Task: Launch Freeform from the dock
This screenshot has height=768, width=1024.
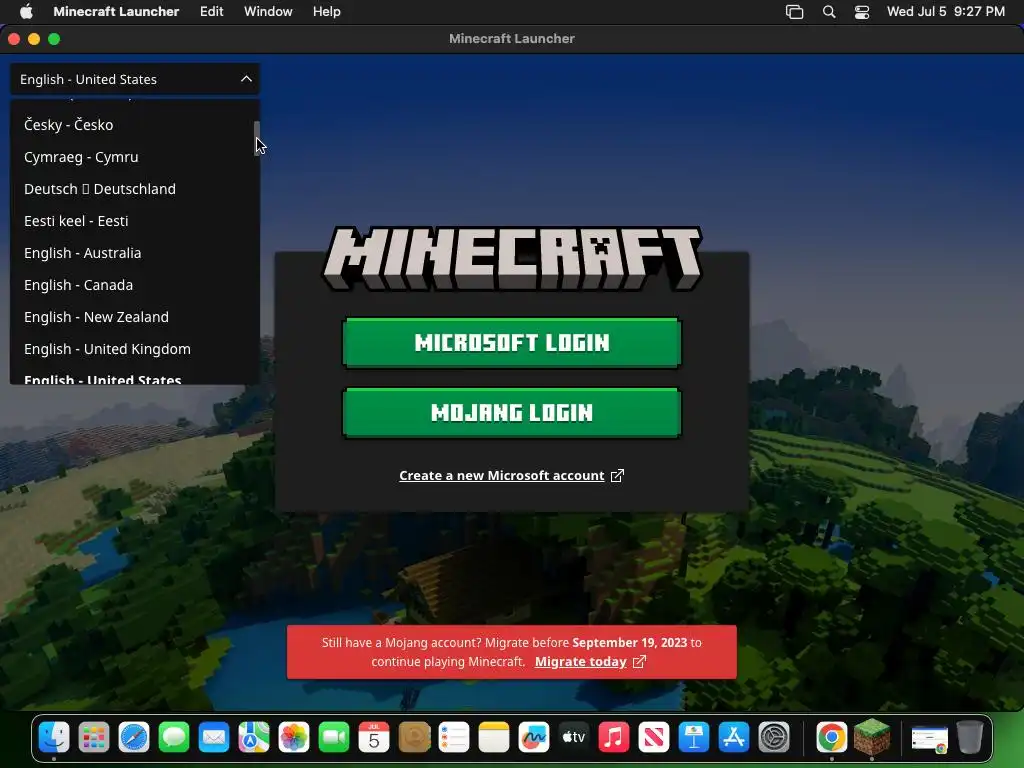Action: 534,738
